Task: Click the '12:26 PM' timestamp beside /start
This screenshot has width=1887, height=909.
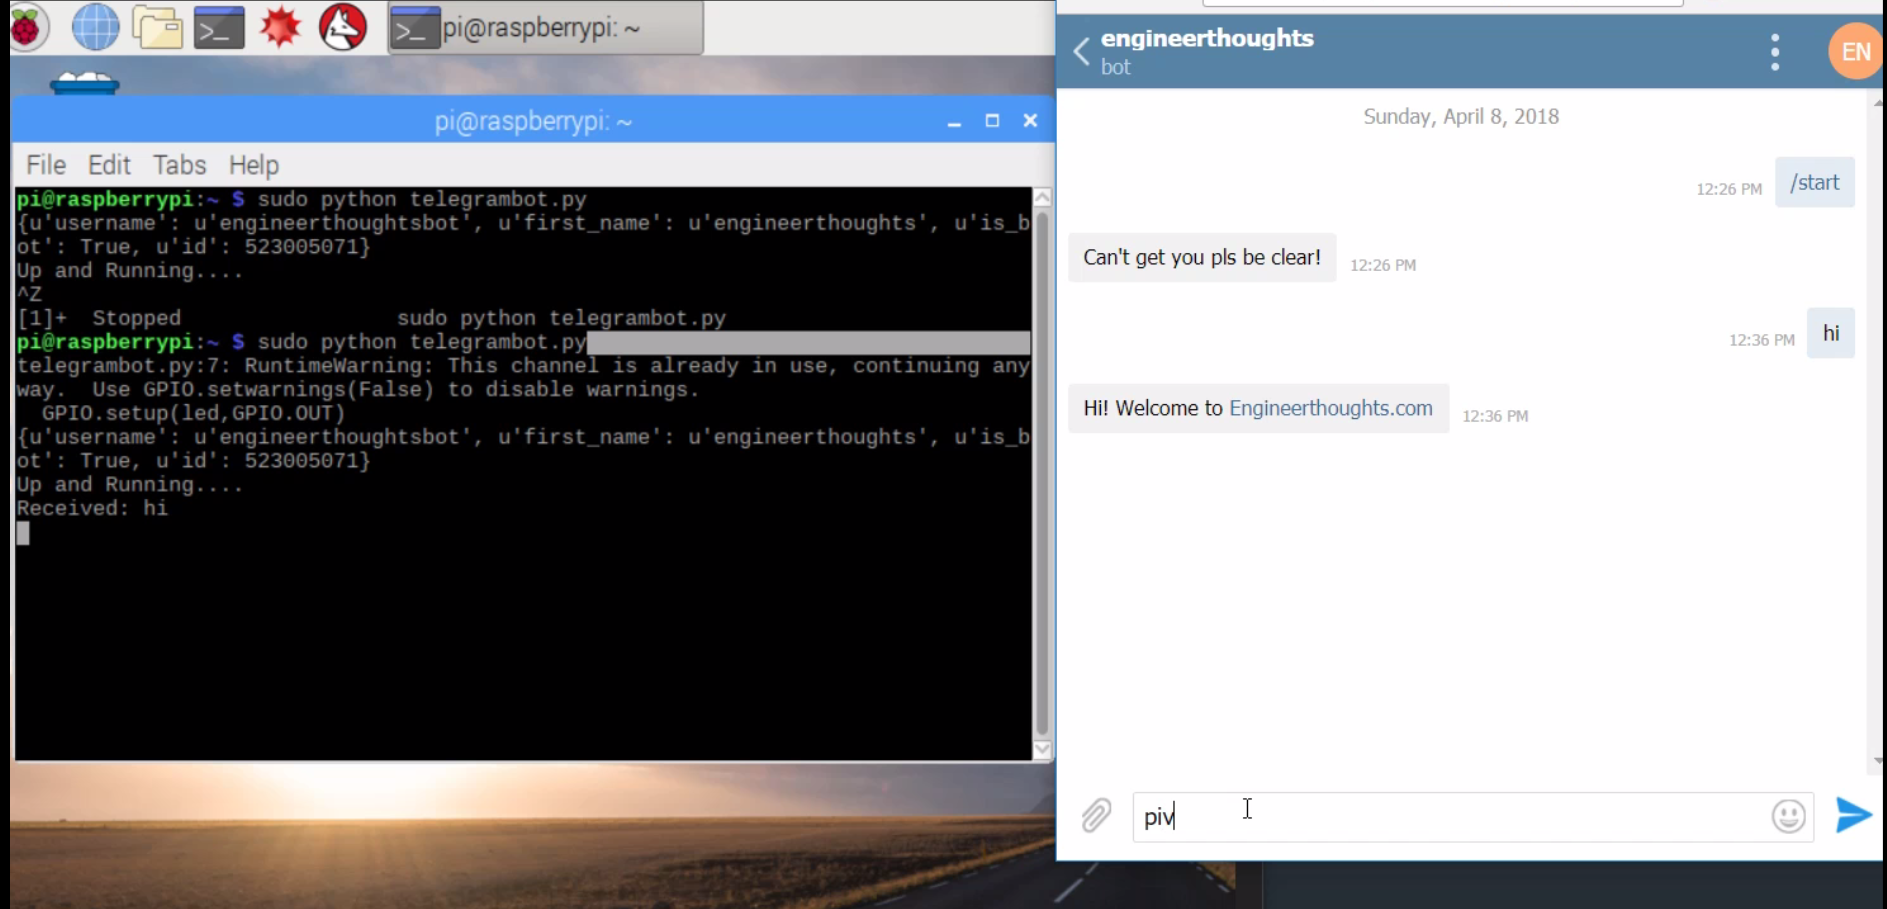Action: pyautogui.click(x=1729, y=189)
